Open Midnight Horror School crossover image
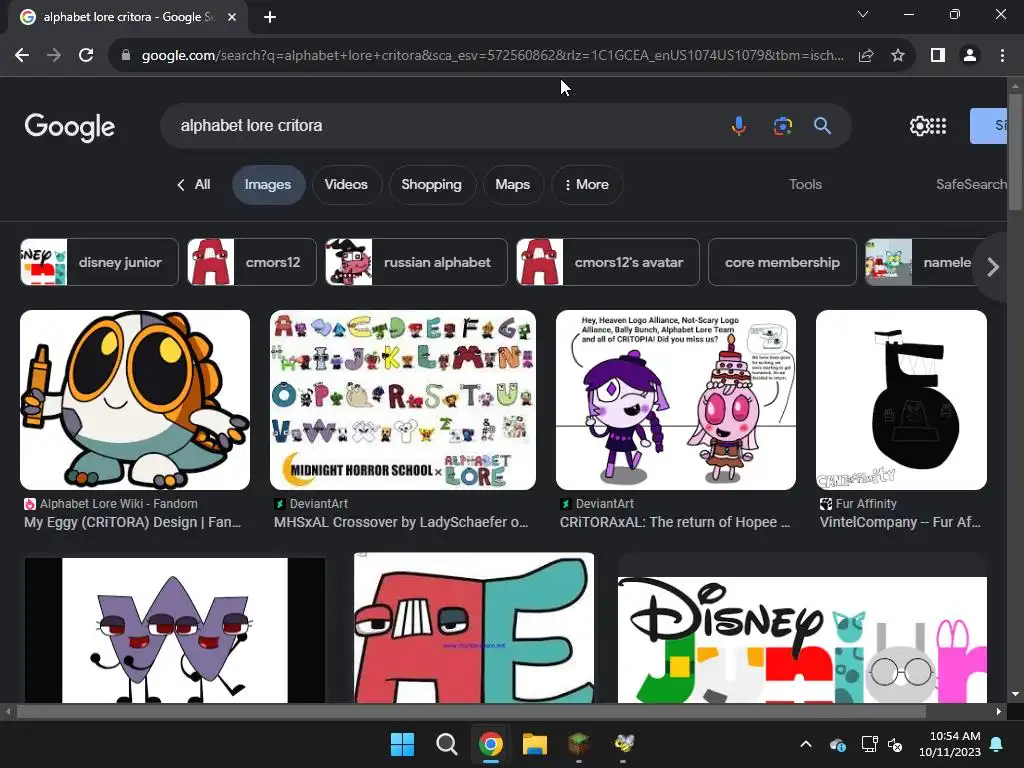This screenshot has width=1024, height=768. click(403, 400)
